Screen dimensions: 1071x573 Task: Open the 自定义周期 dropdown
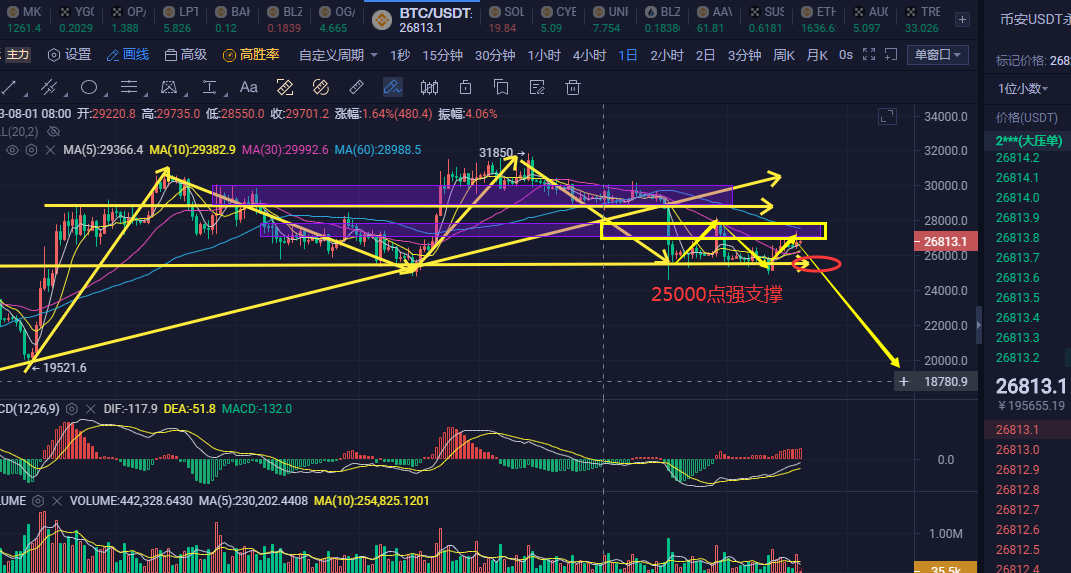(339, 55)
